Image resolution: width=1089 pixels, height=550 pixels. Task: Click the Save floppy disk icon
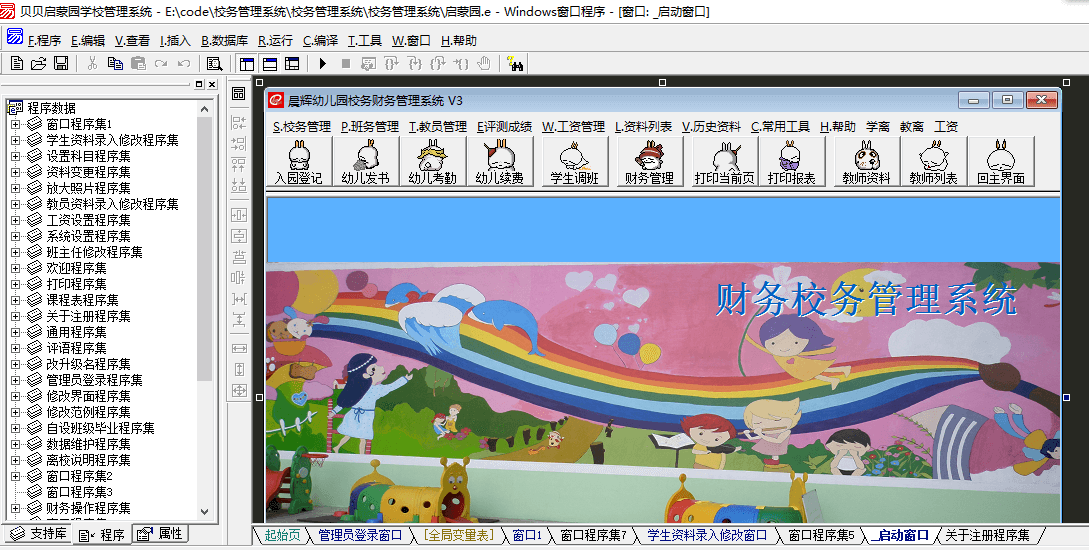coord(61,64)
